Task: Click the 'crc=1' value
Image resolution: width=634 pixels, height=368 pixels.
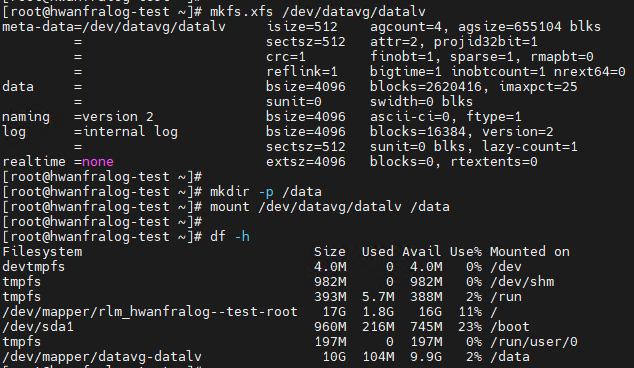Action: point(286,57)
